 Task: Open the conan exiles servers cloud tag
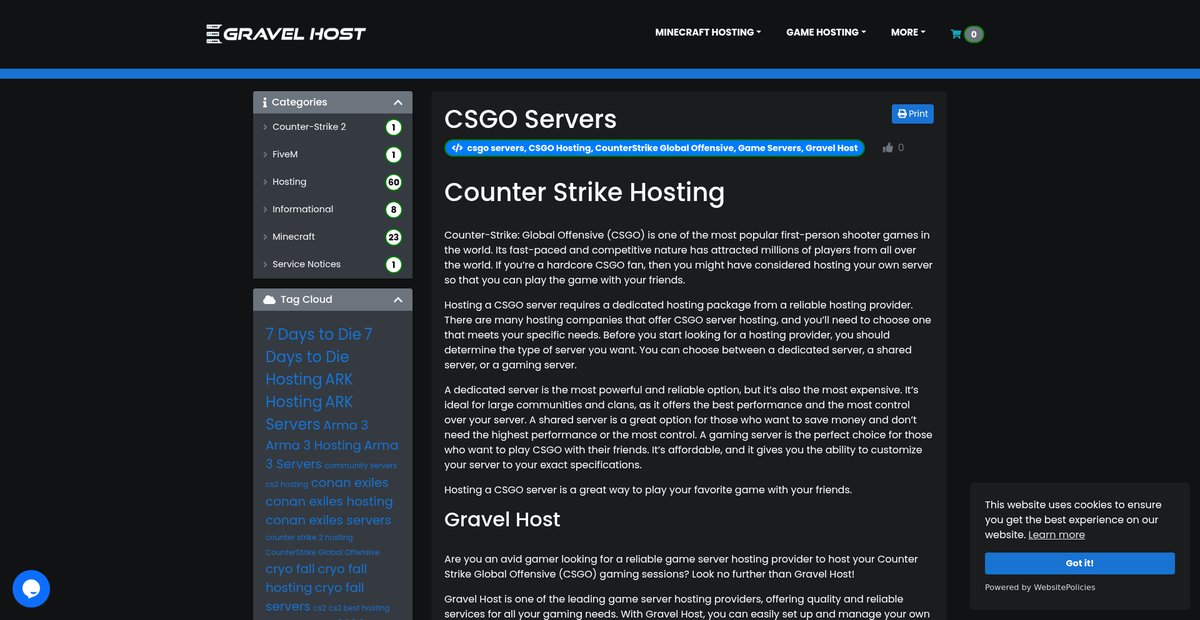pos(328,521)
